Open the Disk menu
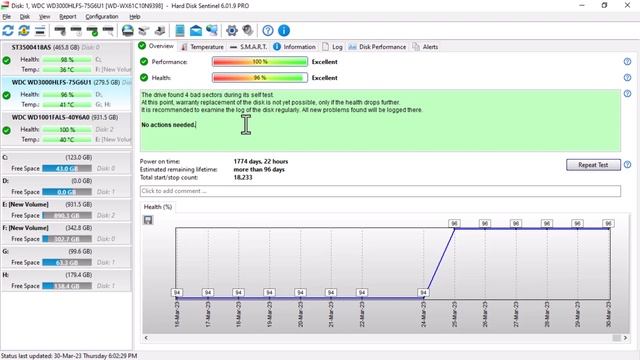 point(25,17)
